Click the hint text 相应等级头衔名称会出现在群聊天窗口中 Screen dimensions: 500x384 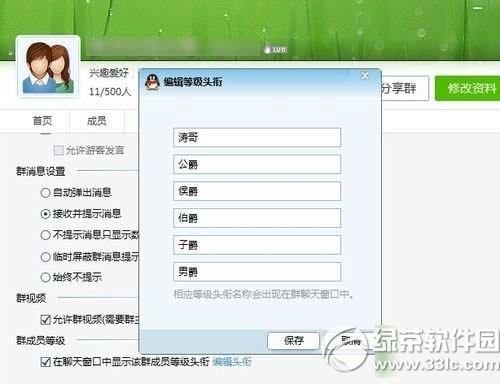(263, 294)
